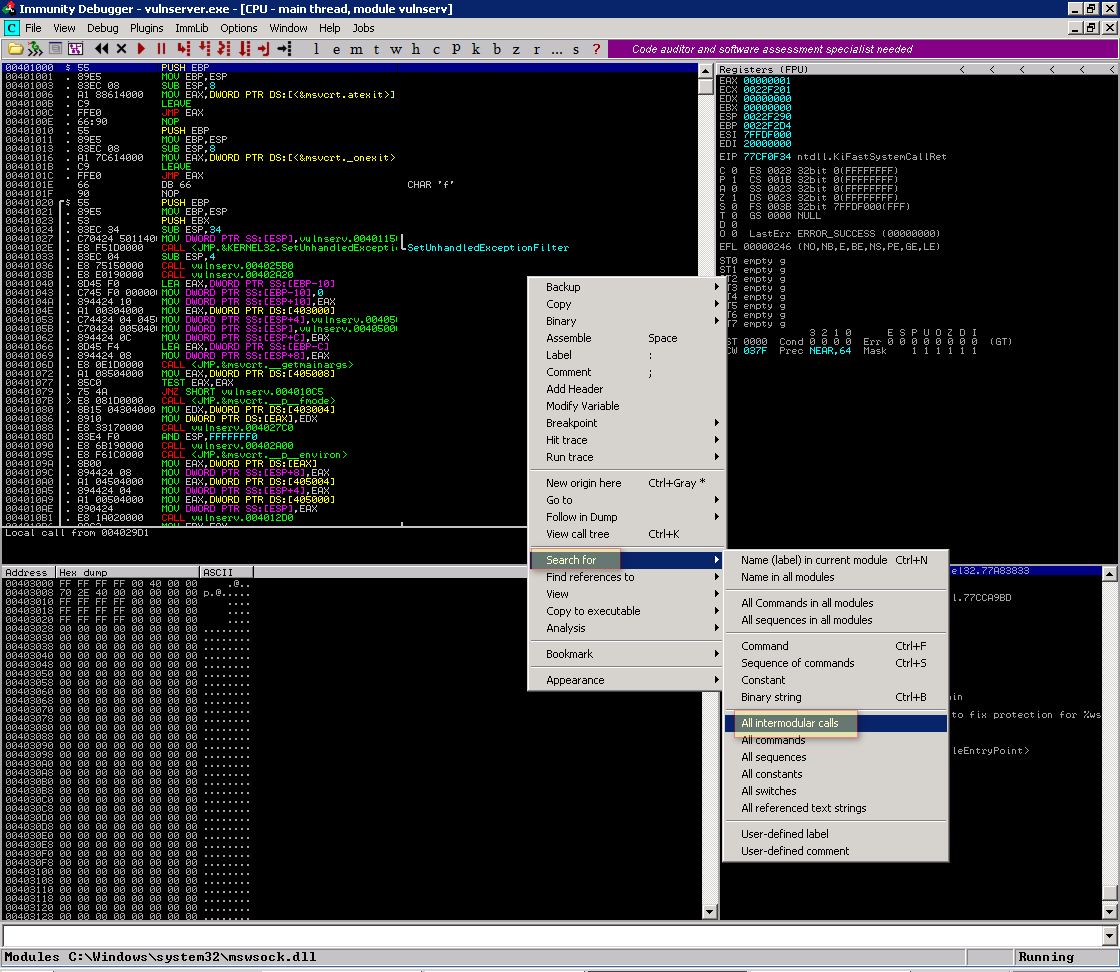
Task: Expand the Hit trace submenu
Action: tap(626, 440)
